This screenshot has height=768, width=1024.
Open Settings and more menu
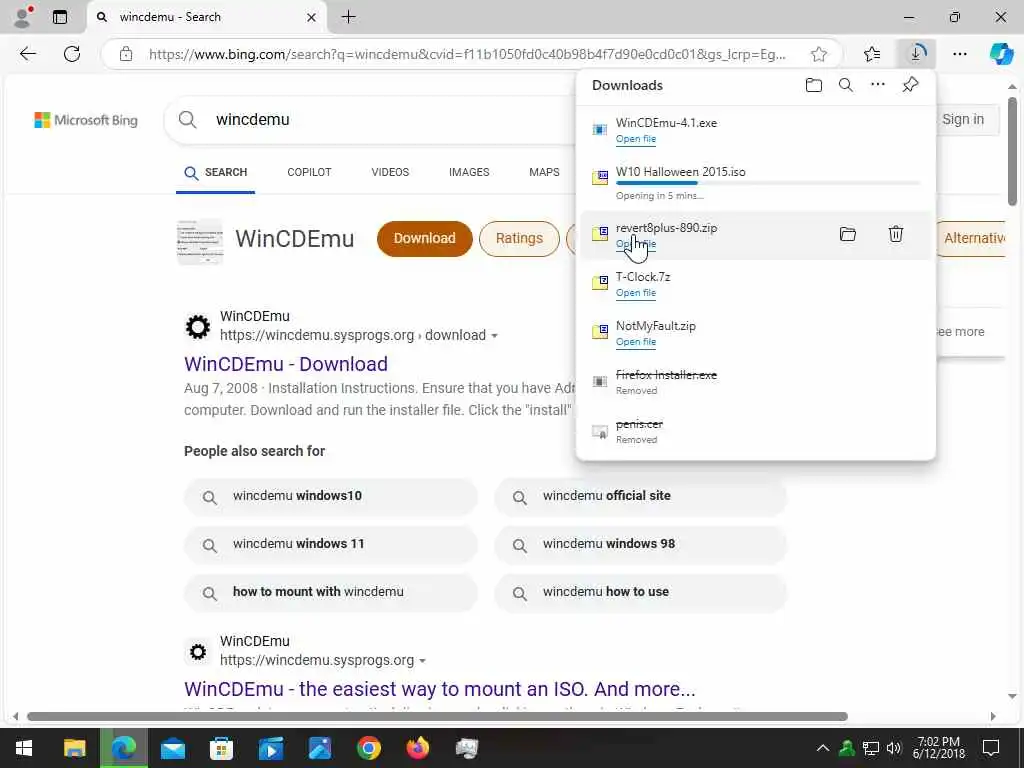tap(959, 54)
